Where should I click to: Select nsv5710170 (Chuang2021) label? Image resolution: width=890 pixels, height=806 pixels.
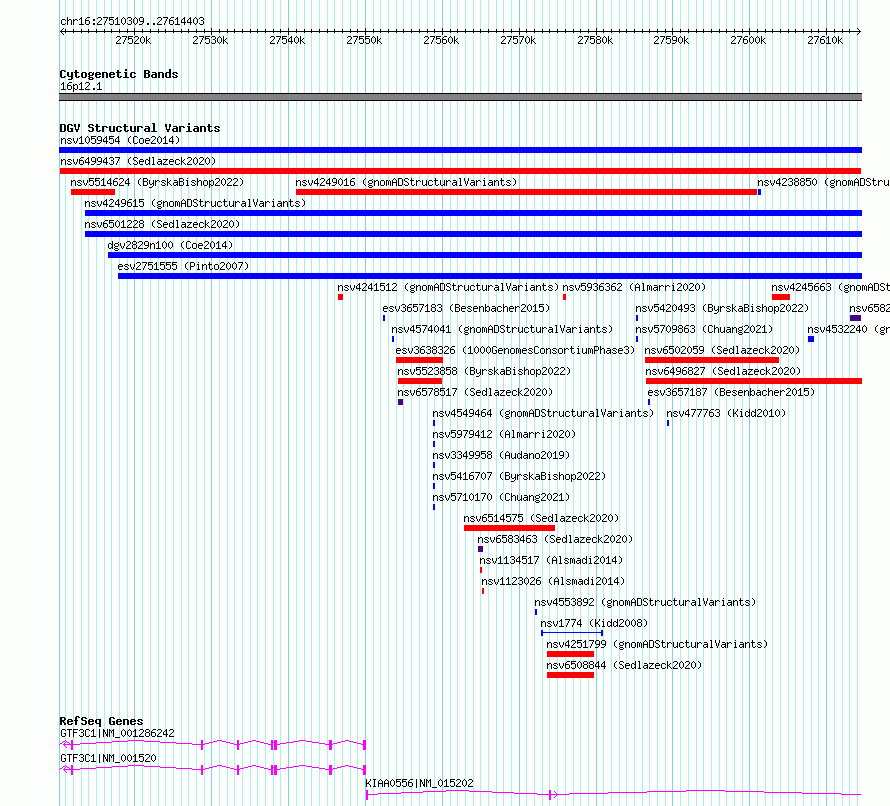click(501, 497)
